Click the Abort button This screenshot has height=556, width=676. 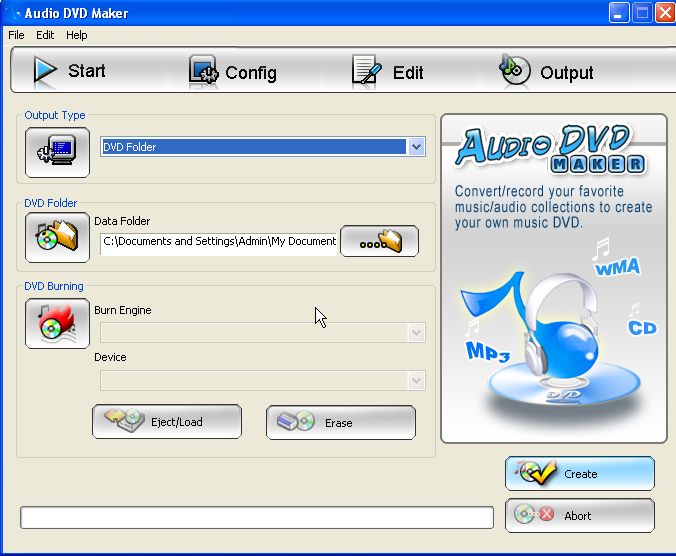580,515
